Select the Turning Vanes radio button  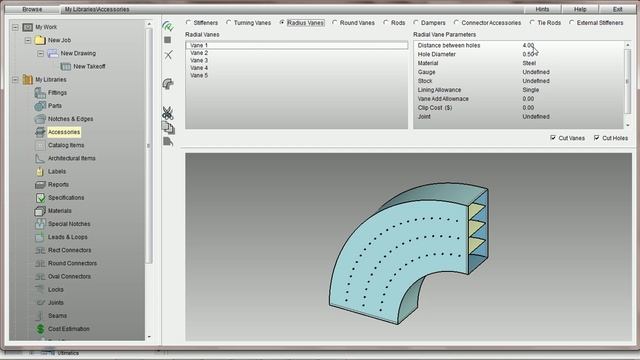[x=229, y=22]
